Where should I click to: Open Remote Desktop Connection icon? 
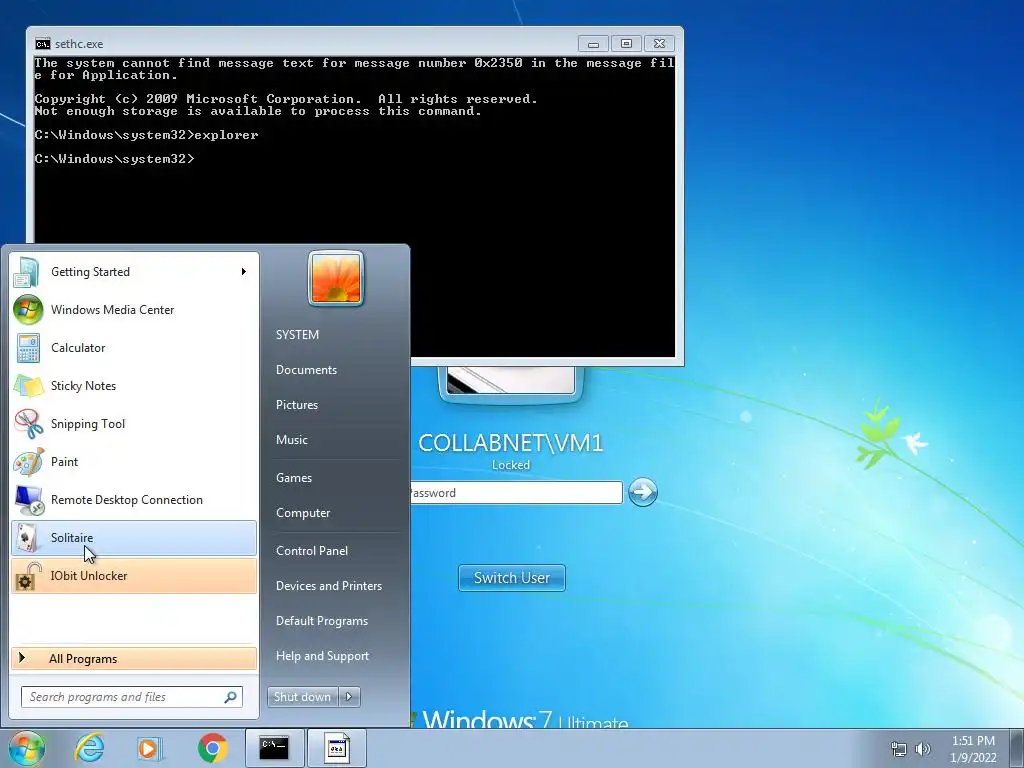(x=28, y=500)
